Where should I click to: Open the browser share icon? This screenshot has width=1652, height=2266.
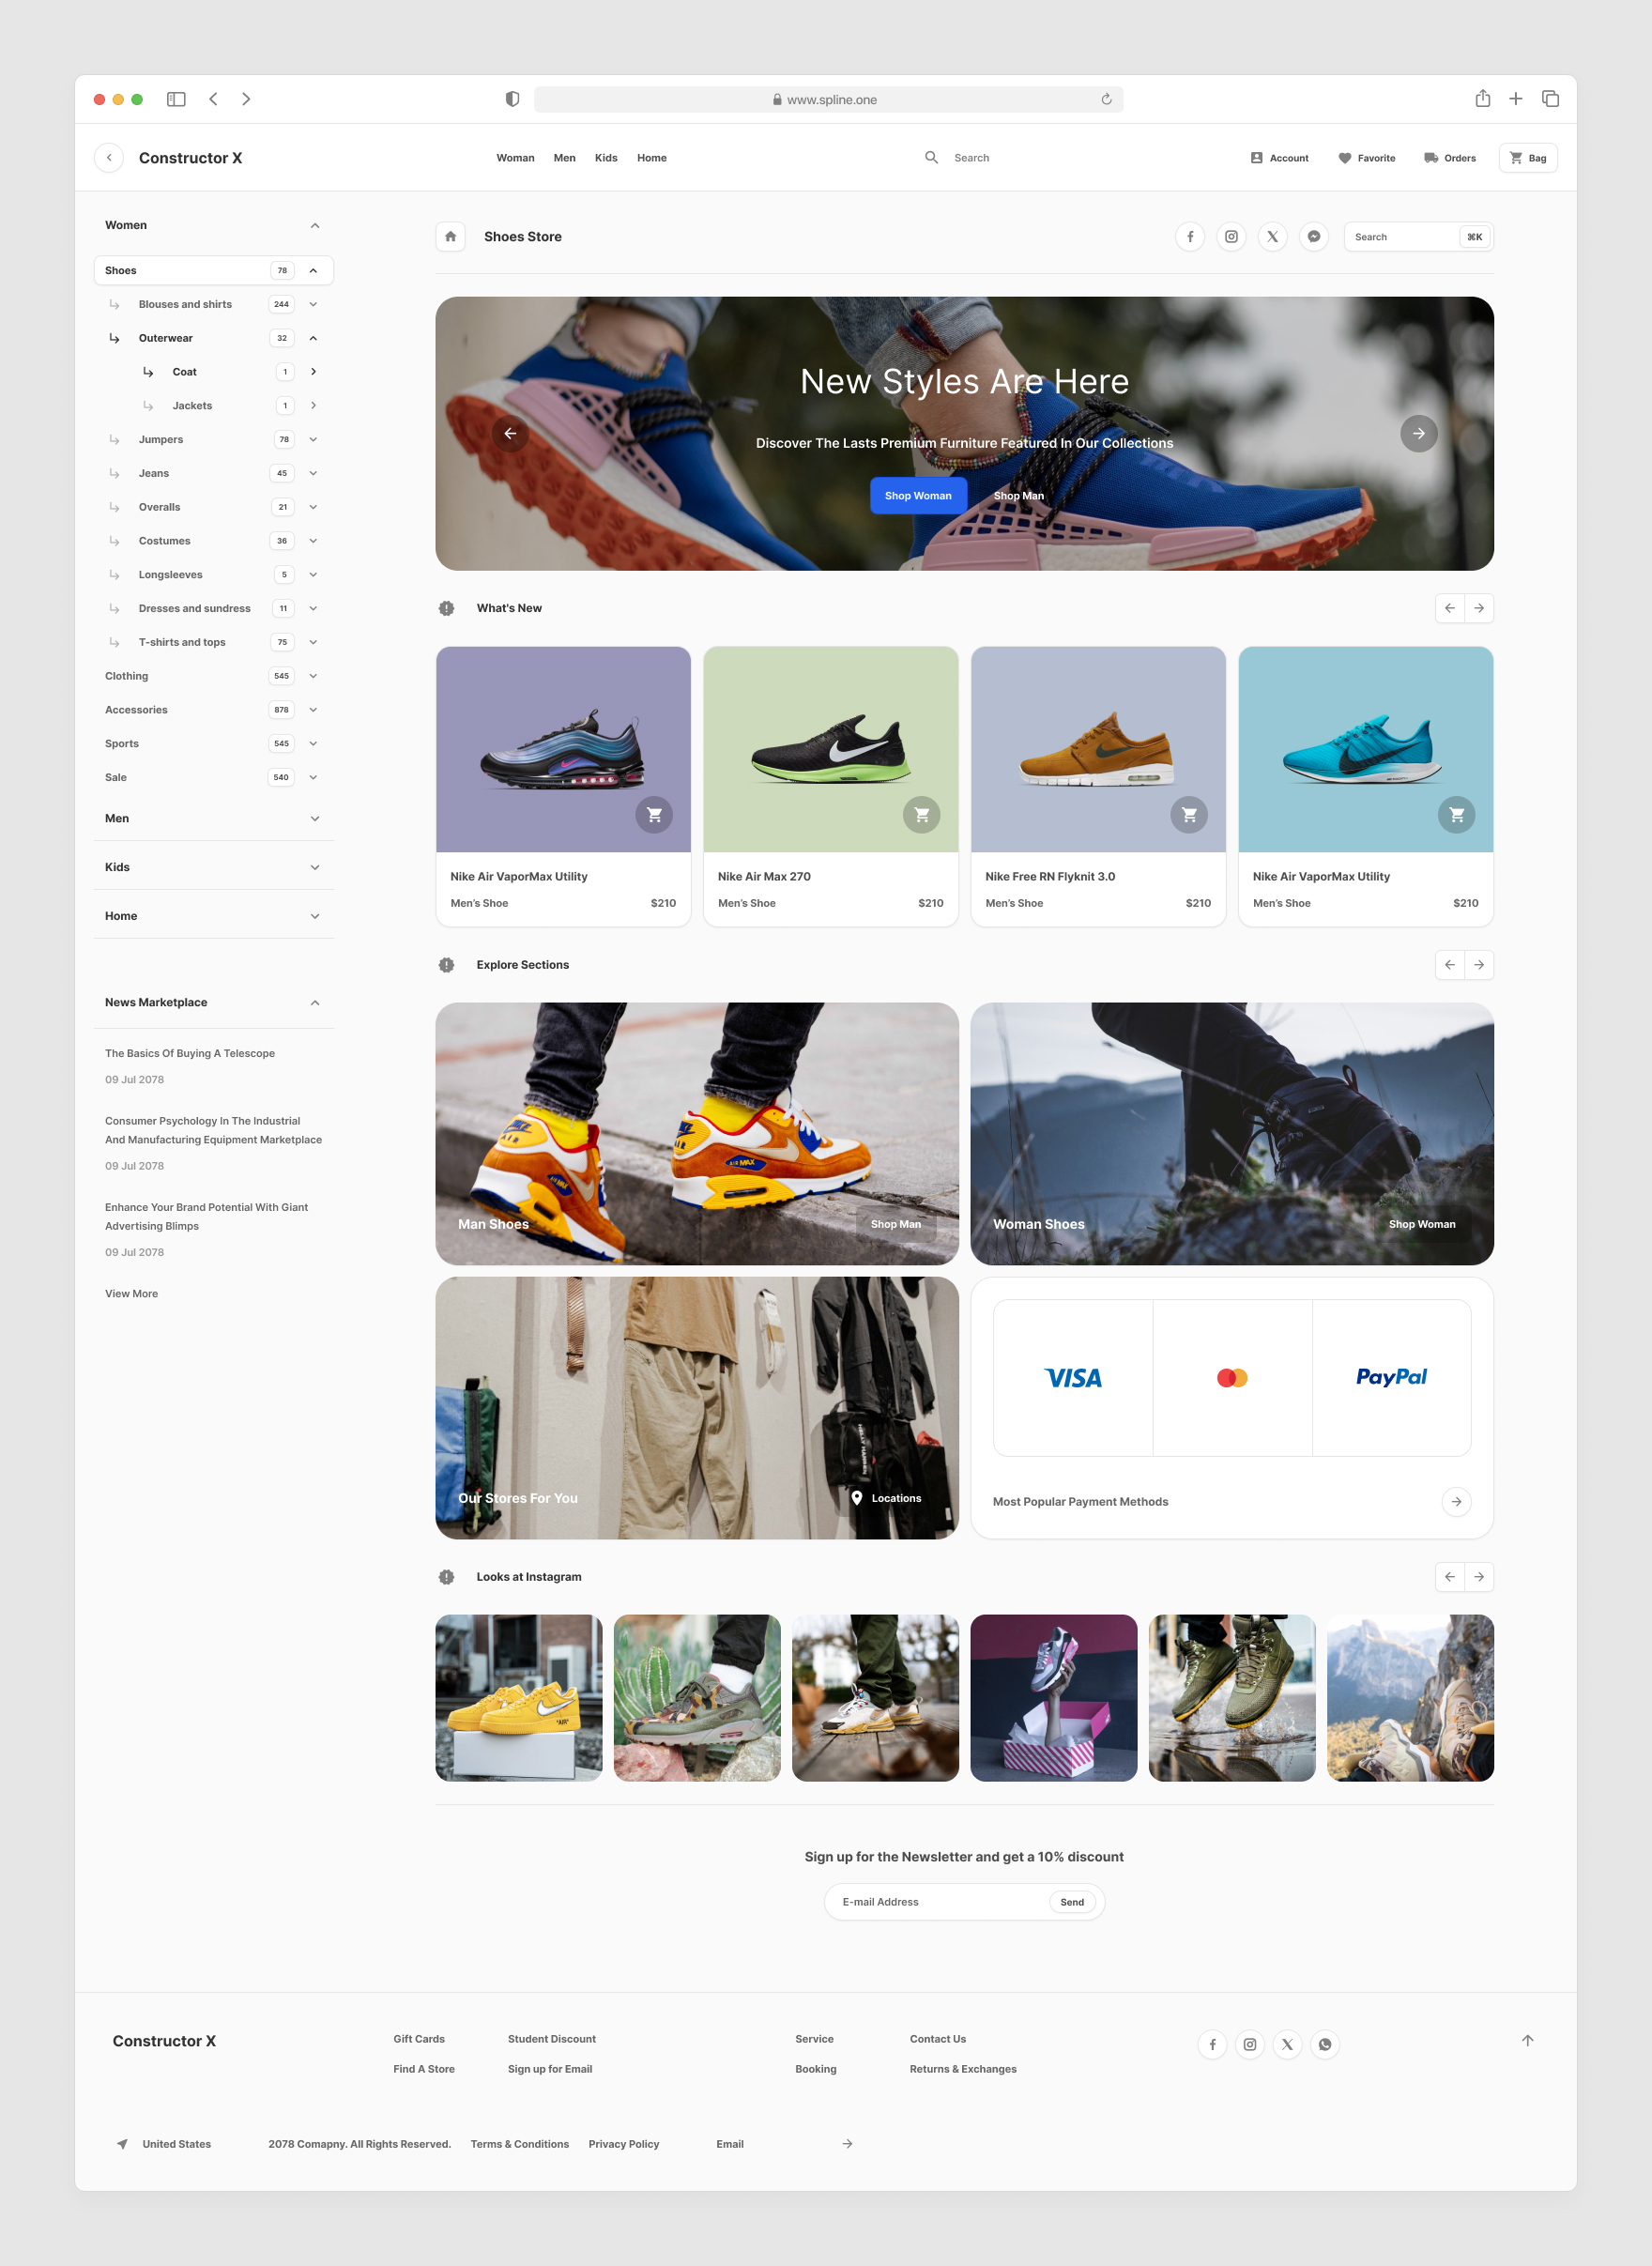[x=1483, y=98]
